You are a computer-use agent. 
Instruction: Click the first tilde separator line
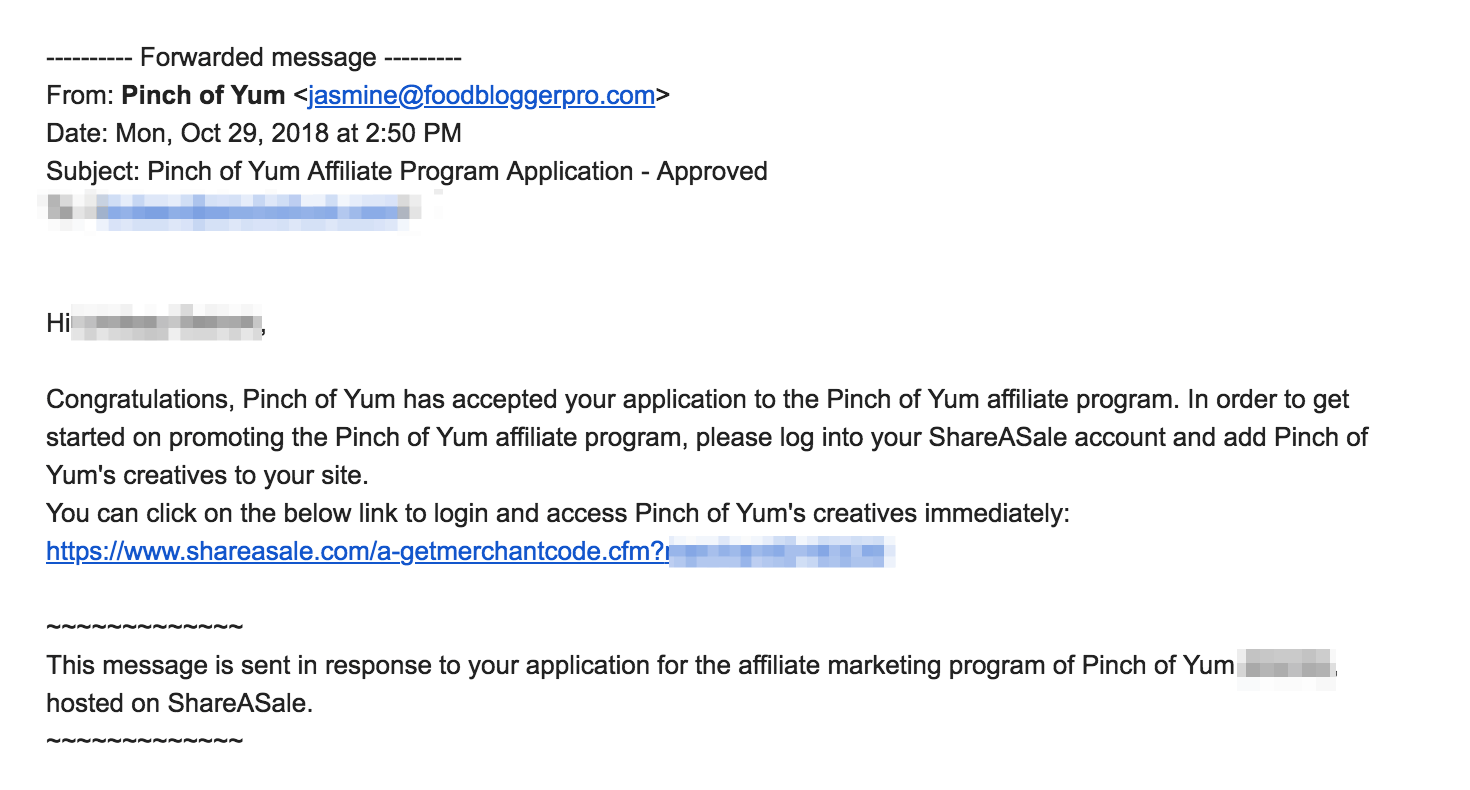(x=144, y=628)
